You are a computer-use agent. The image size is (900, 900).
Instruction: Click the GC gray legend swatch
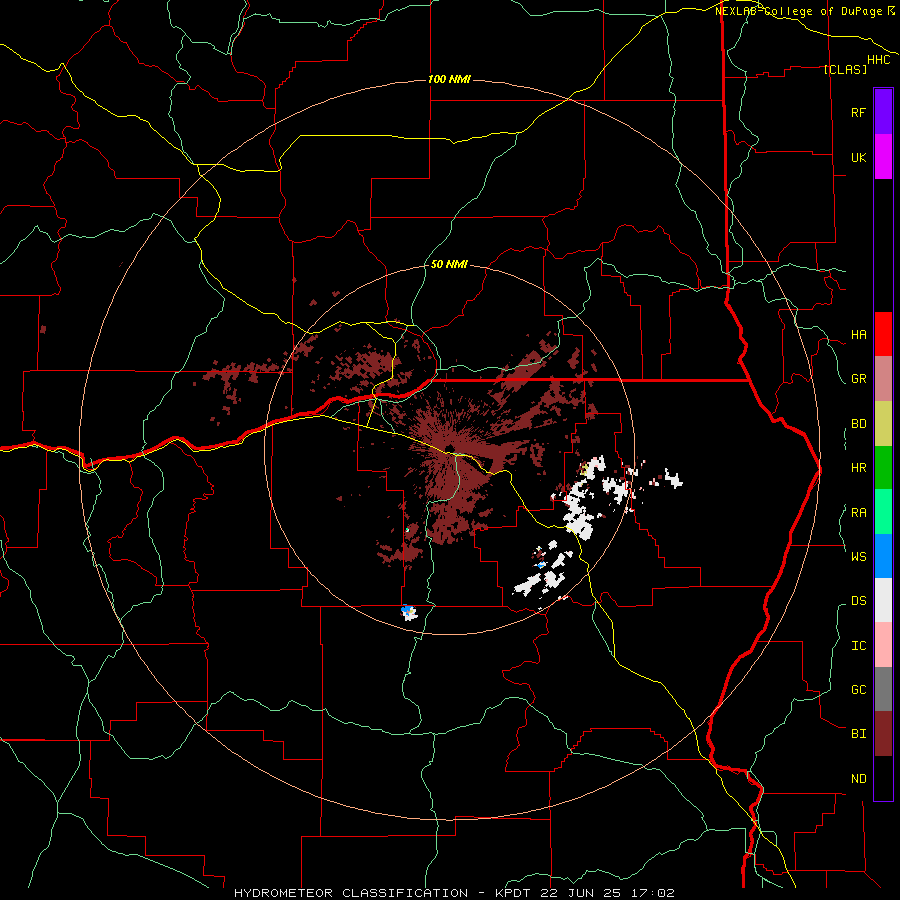click(883, 689)
